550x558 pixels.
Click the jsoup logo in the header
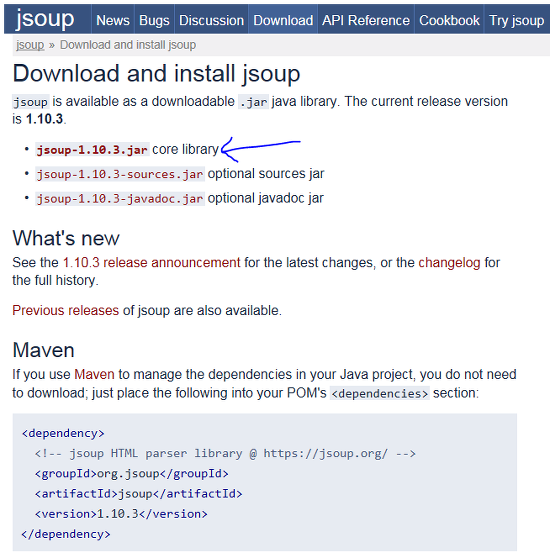[45, 19]
